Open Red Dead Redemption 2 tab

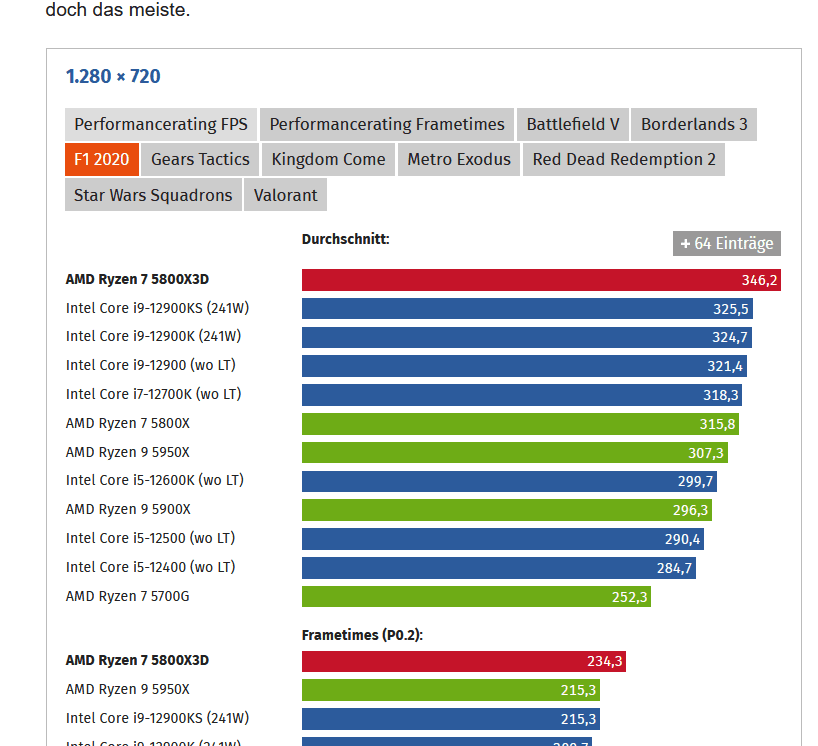[623, 159]
